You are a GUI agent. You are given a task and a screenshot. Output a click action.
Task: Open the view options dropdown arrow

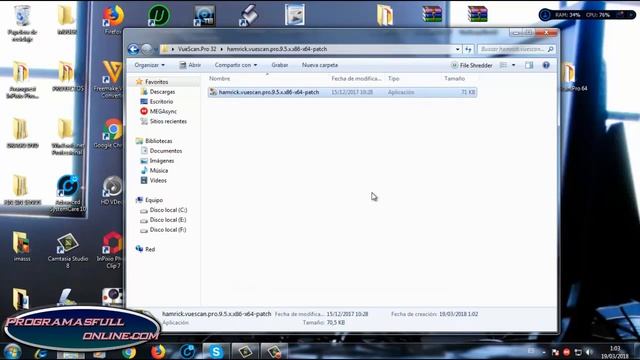pos(513,65)
